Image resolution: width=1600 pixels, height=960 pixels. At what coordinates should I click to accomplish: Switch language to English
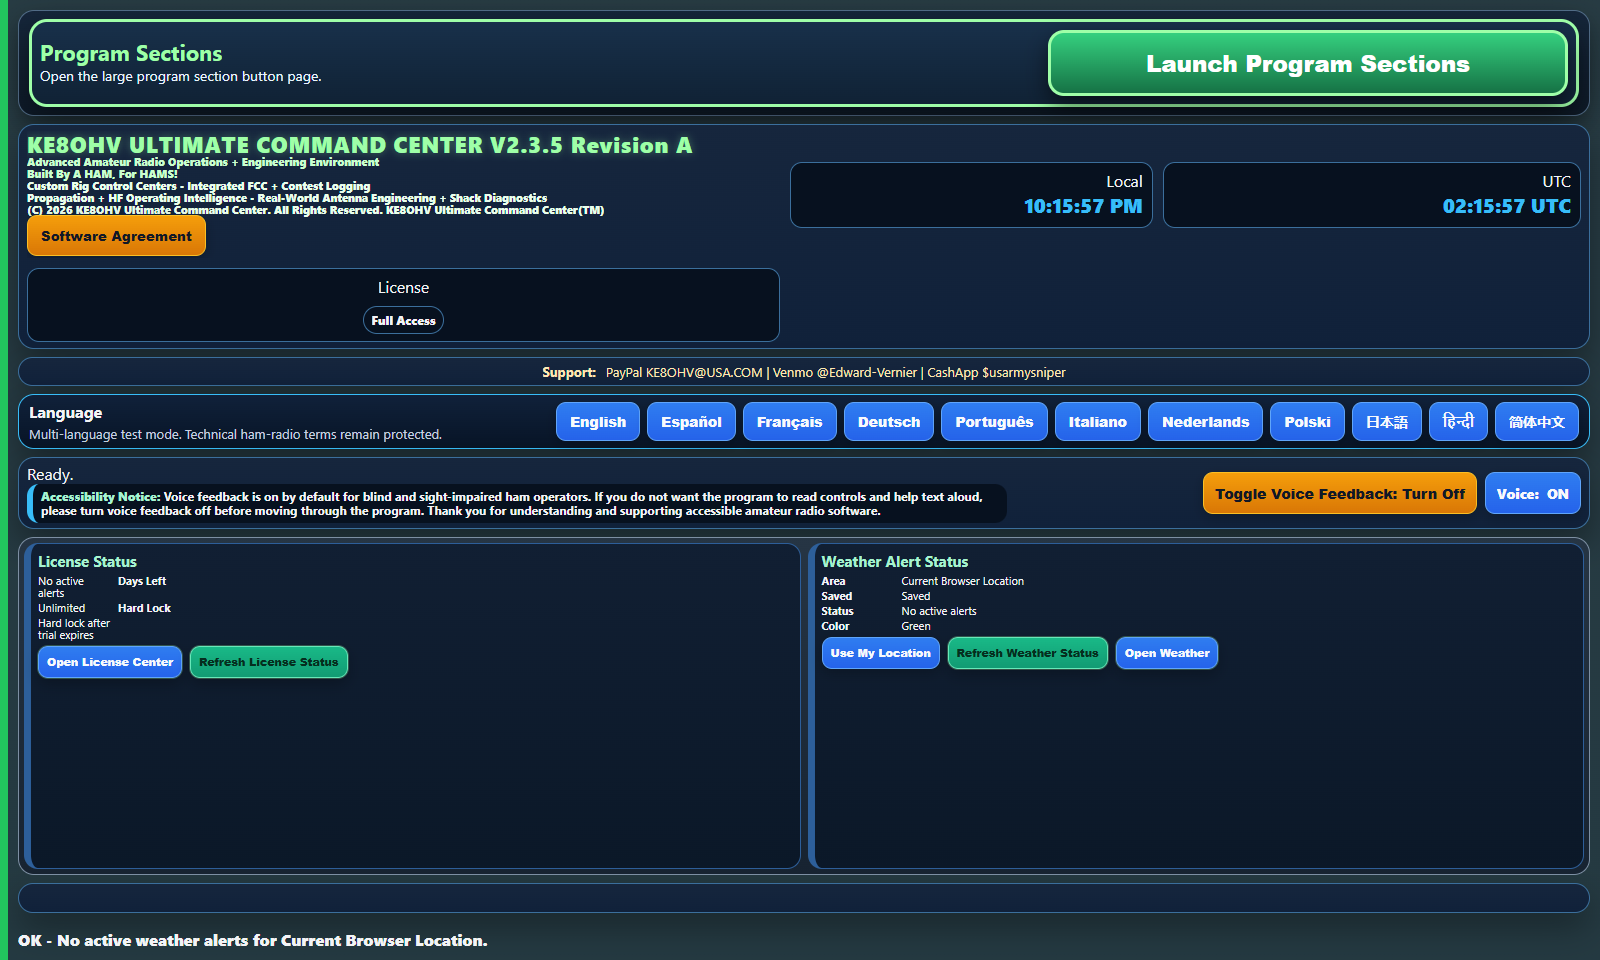[x=598, y=422]
